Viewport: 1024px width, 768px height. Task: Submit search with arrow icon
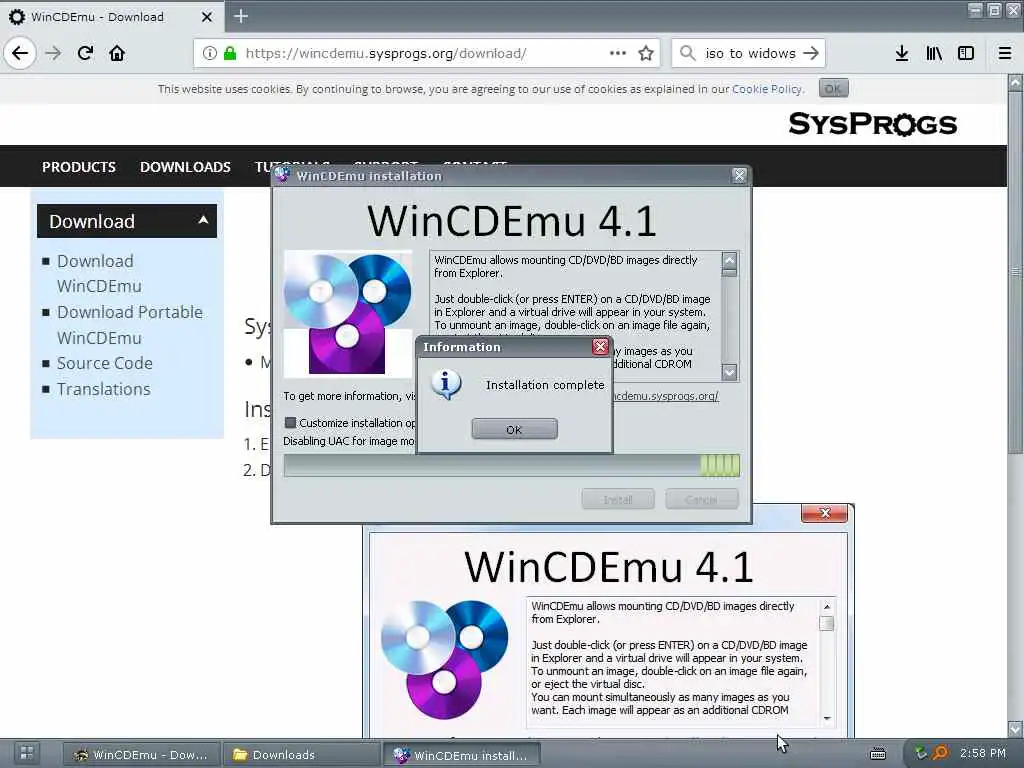[x=810, y=53]
